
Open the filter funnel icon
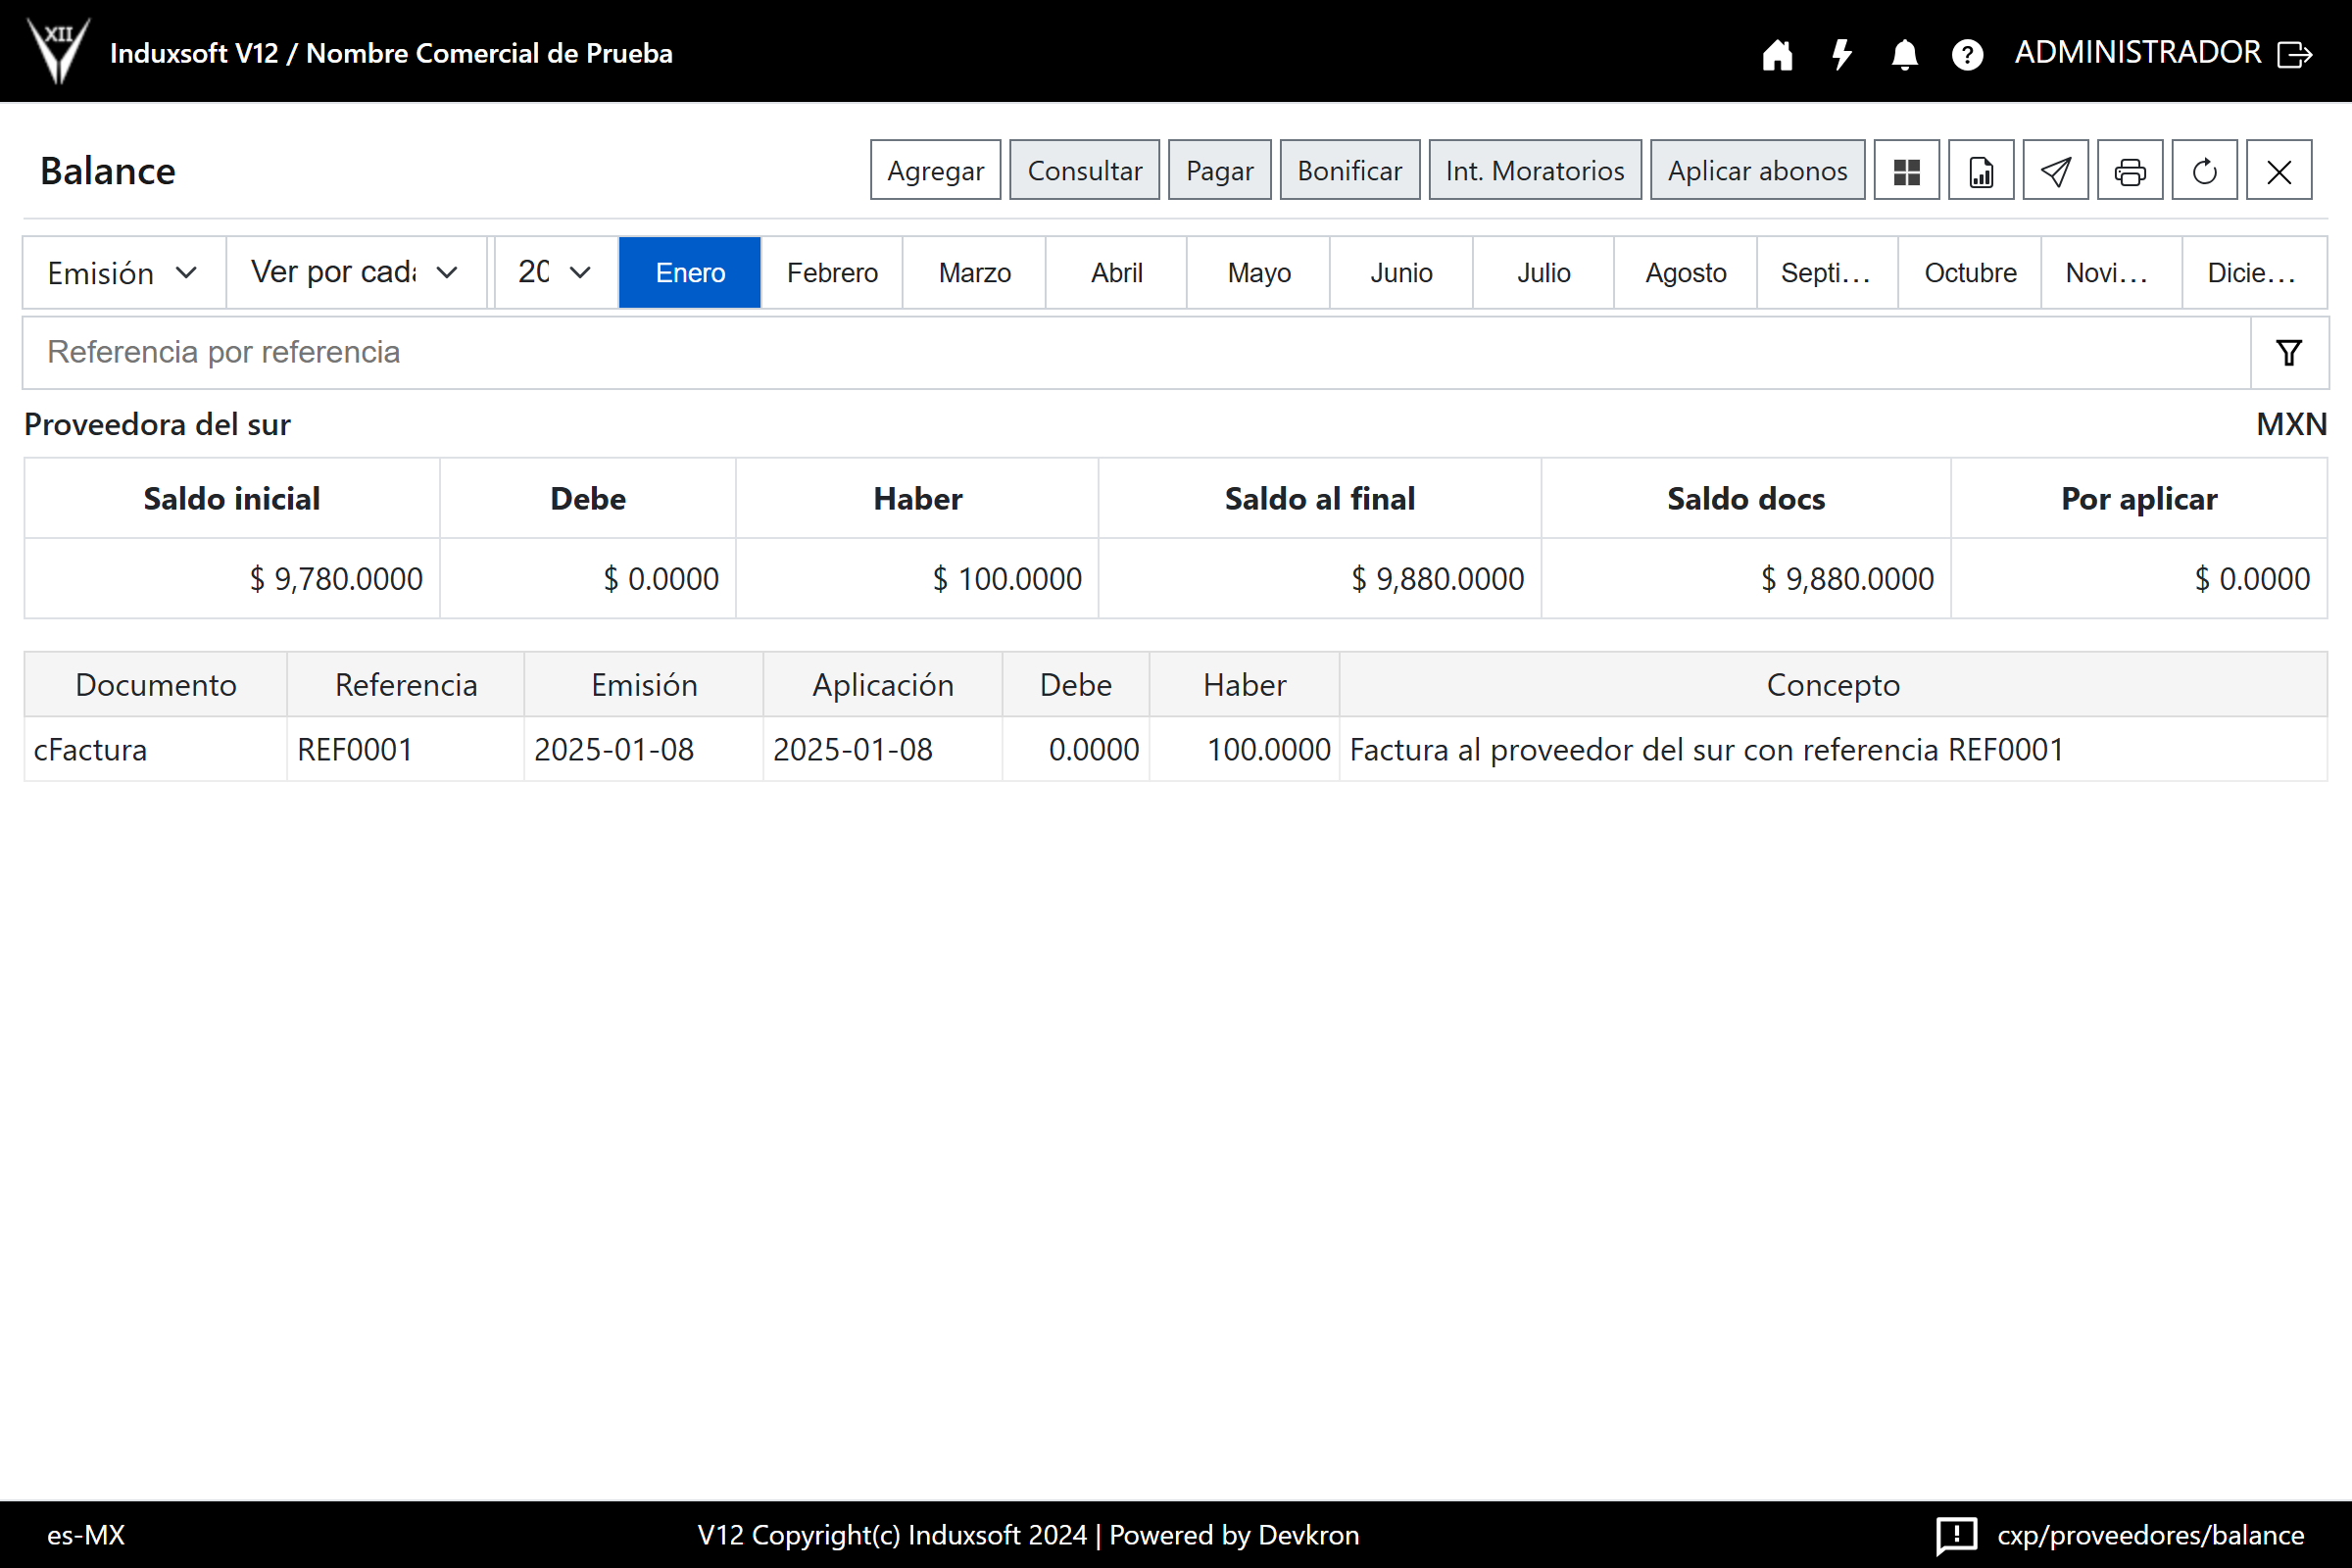click(x=2288, y=353)
